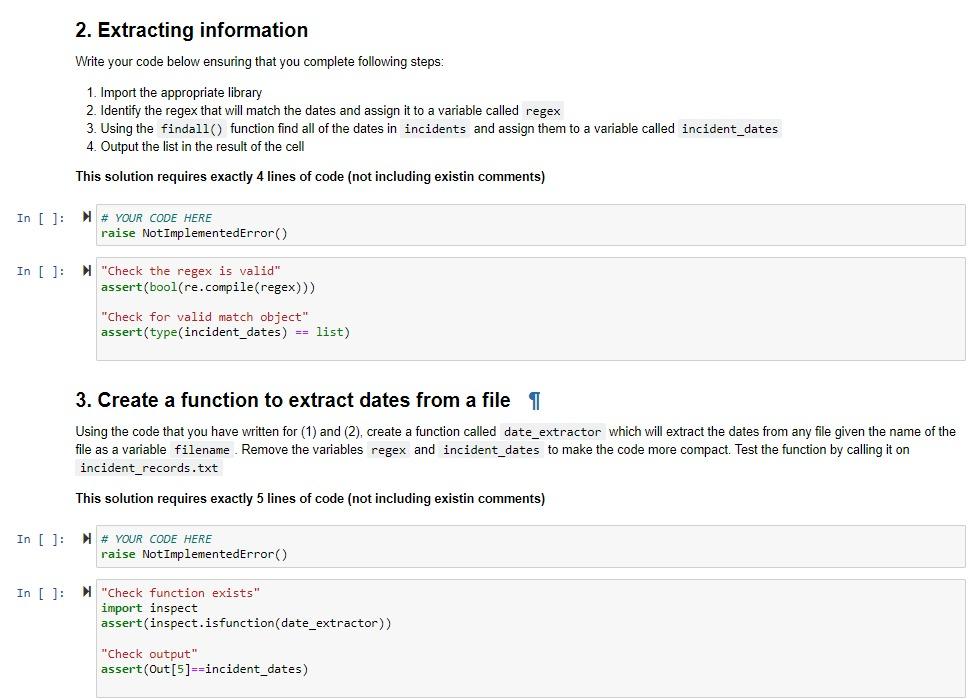Click the assert(type(incident_dates) == list) line
Image resolution: width=968 pixels, height=699 pixels.
(225, 331)
